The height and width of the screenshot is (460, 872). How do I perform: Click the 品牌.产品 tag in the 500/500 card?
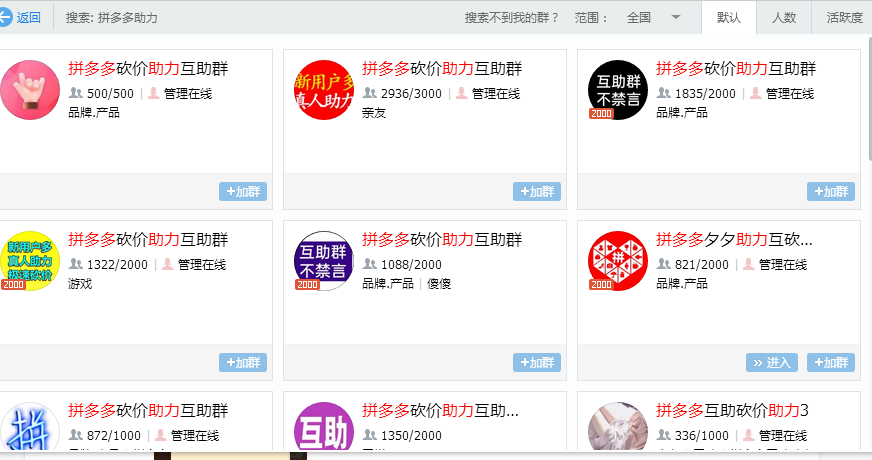[x=94, y=112]
